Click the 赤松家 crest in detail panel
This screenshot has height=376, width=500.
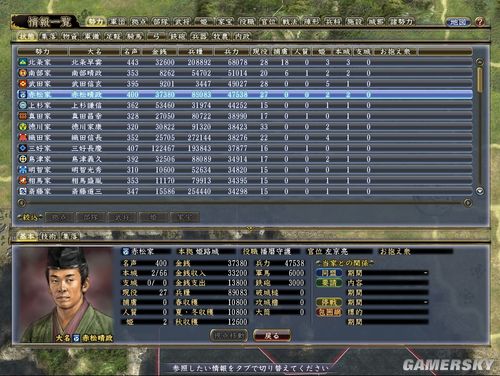(126, 251)
